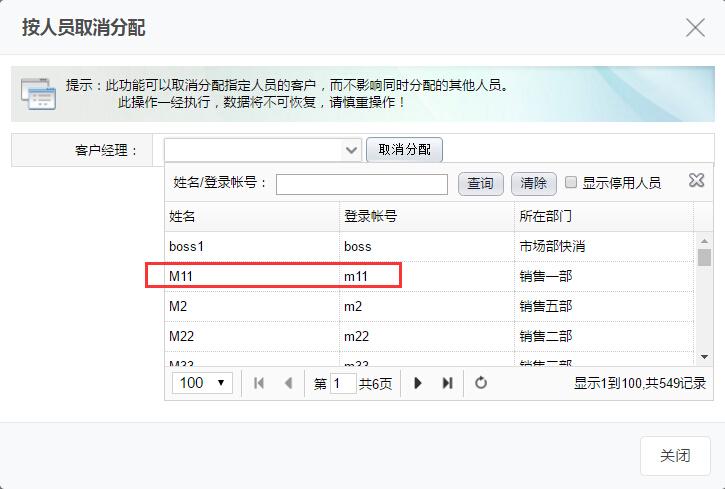Open the page size dropdown showing 100
This screenshot has width=725, height=489.
(203, 383)
